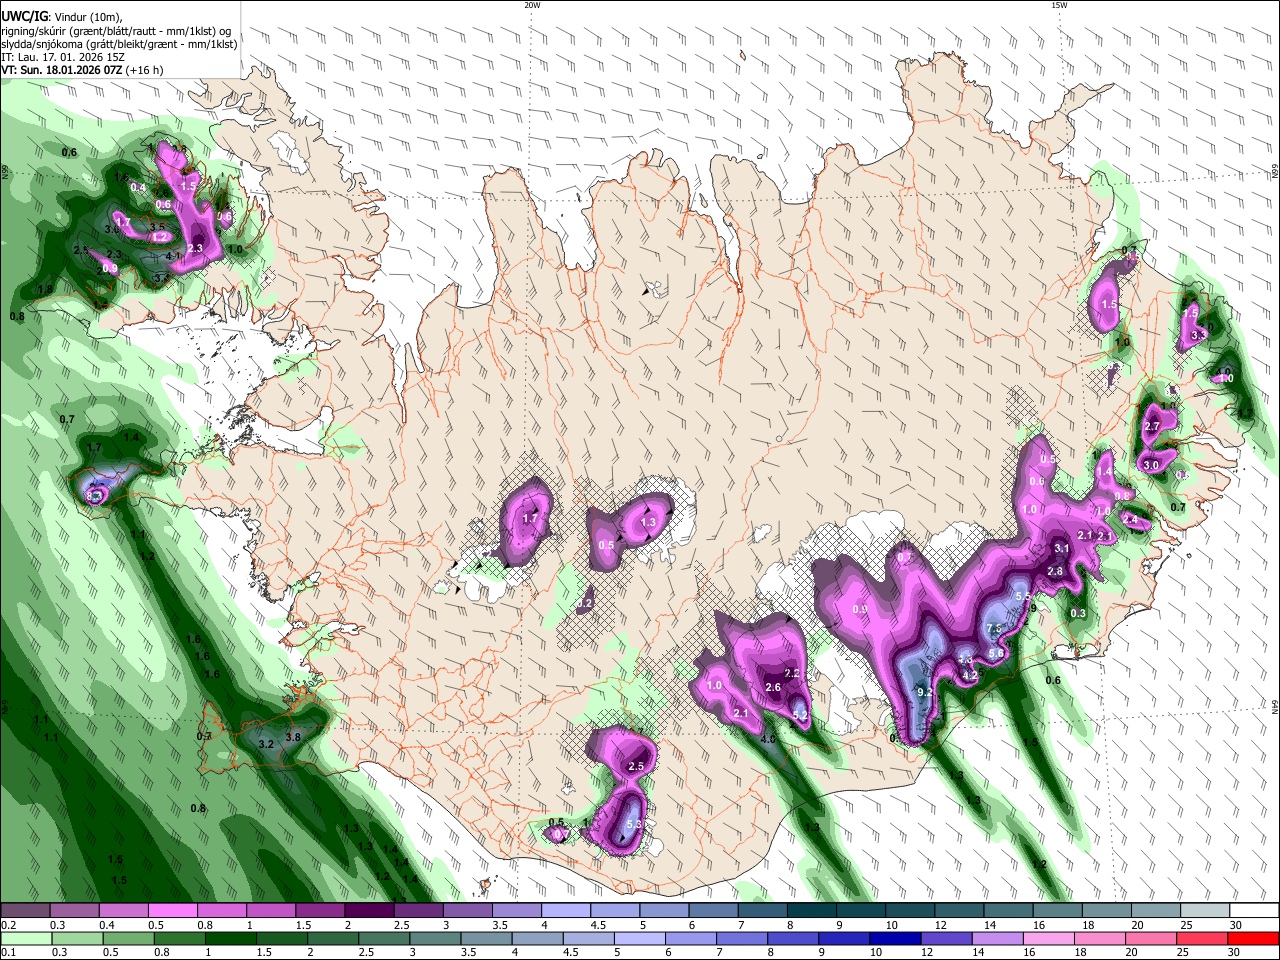Click the 3.2 value in the southwest
The image size is (1280, 960).
[266, 745]
